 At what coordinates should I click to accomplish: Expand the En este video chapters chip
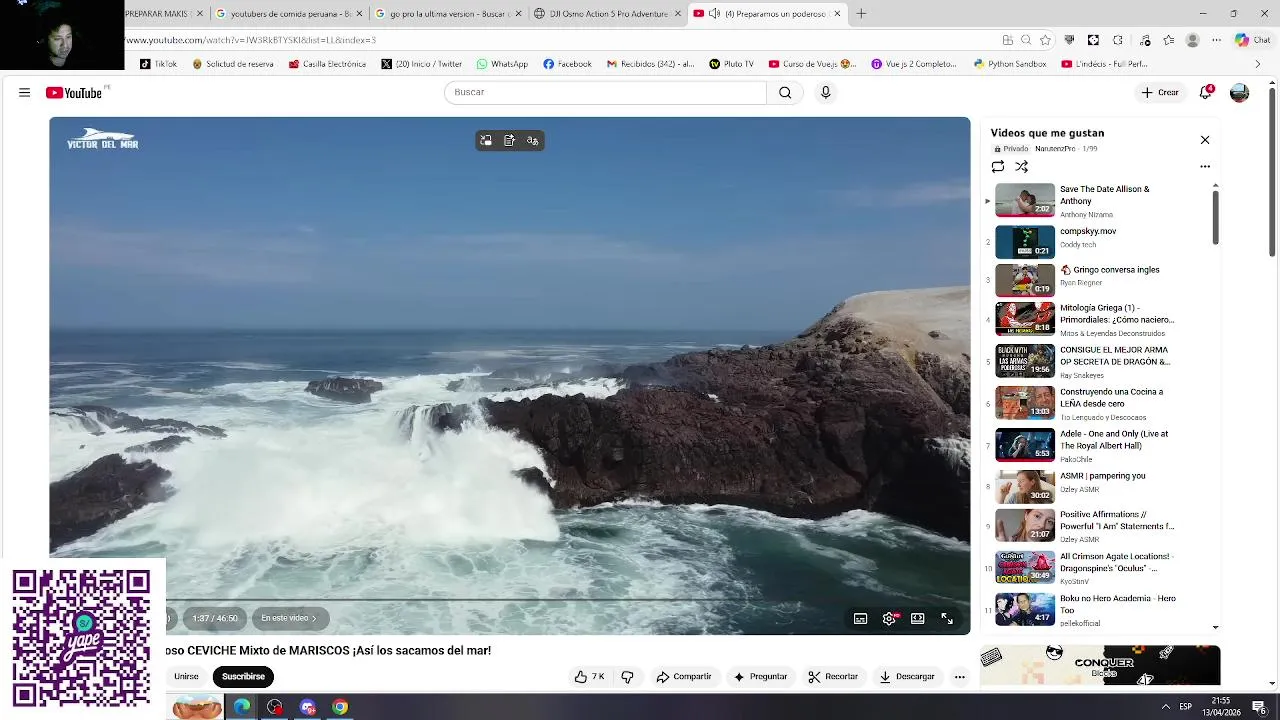(288, 618)
